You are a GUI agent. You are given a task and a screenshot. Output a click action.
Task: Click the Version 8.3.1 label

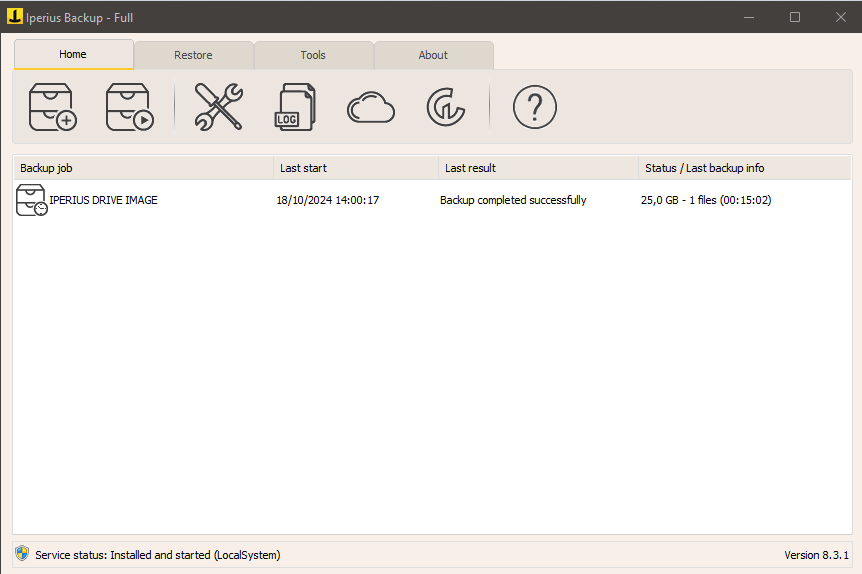pyautogui.click(x=816, y=555)
